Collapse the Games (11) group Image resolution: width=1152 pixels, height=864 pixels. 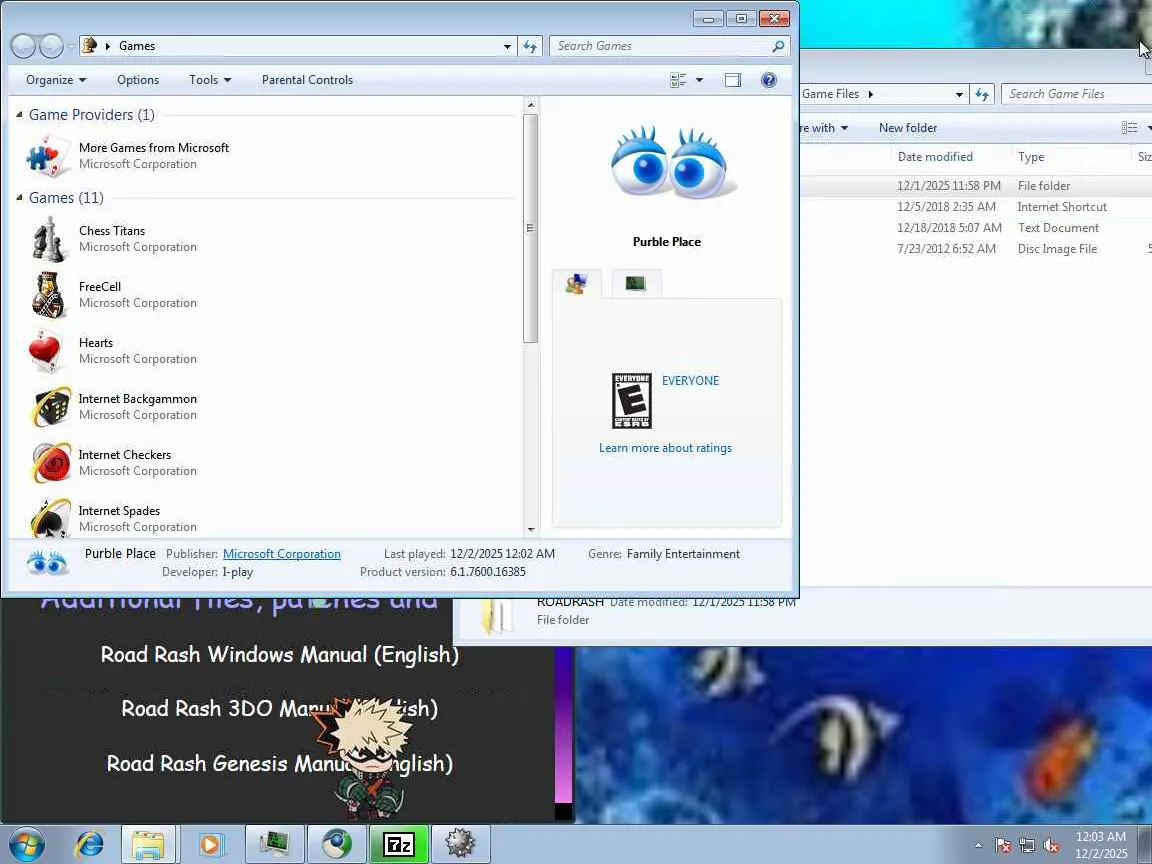pyautogui.click(x=20, y=198)
